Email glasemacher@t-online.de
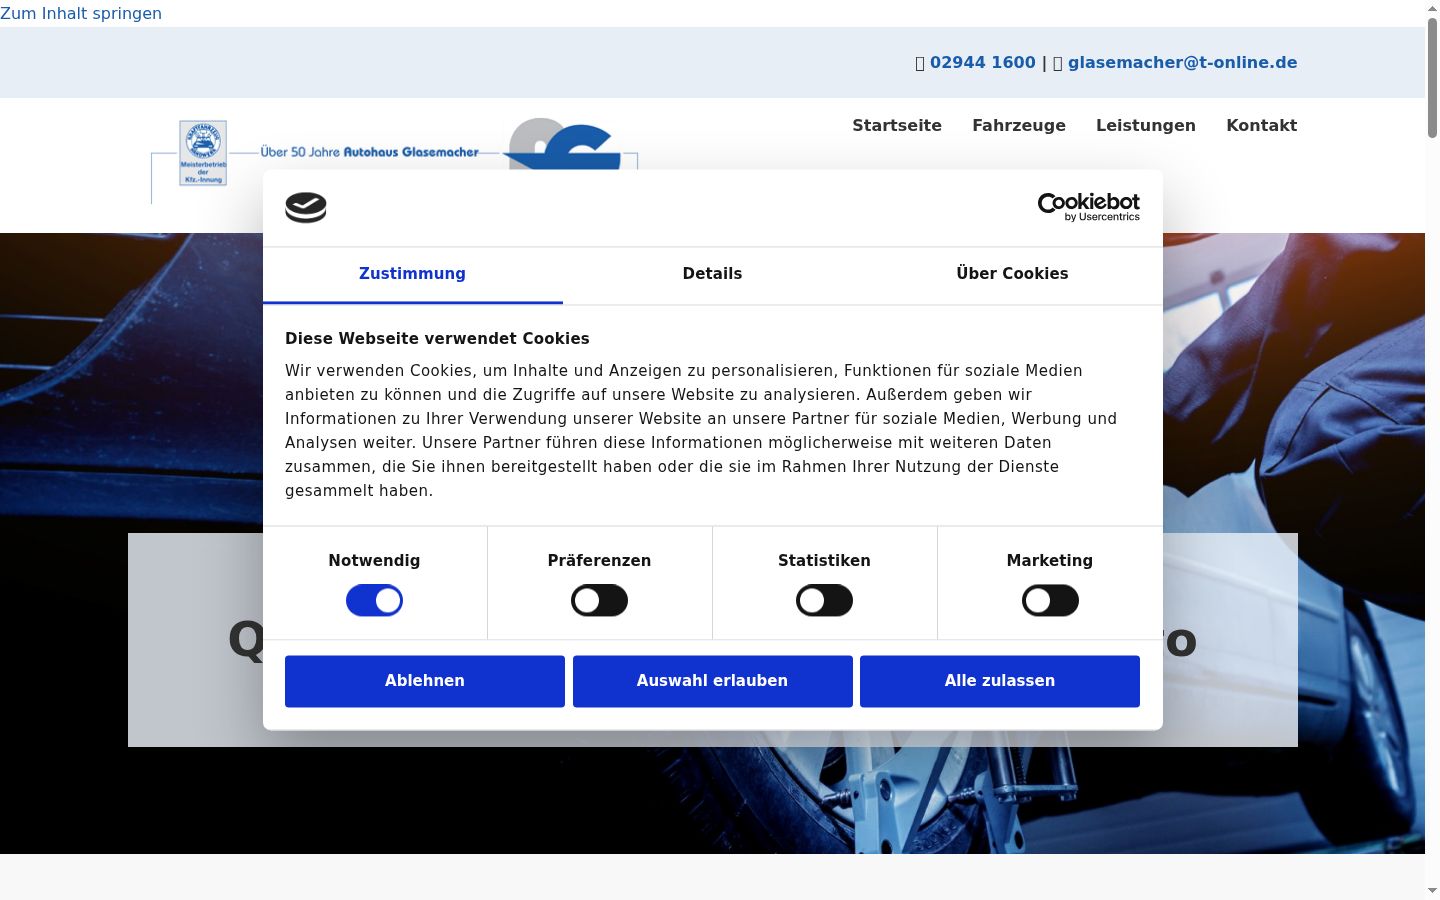 tap(1182, 62)
